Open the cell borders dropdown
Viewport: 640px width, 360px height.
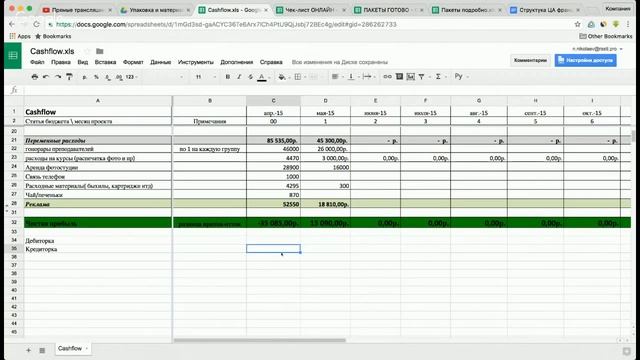pos(299,77)
